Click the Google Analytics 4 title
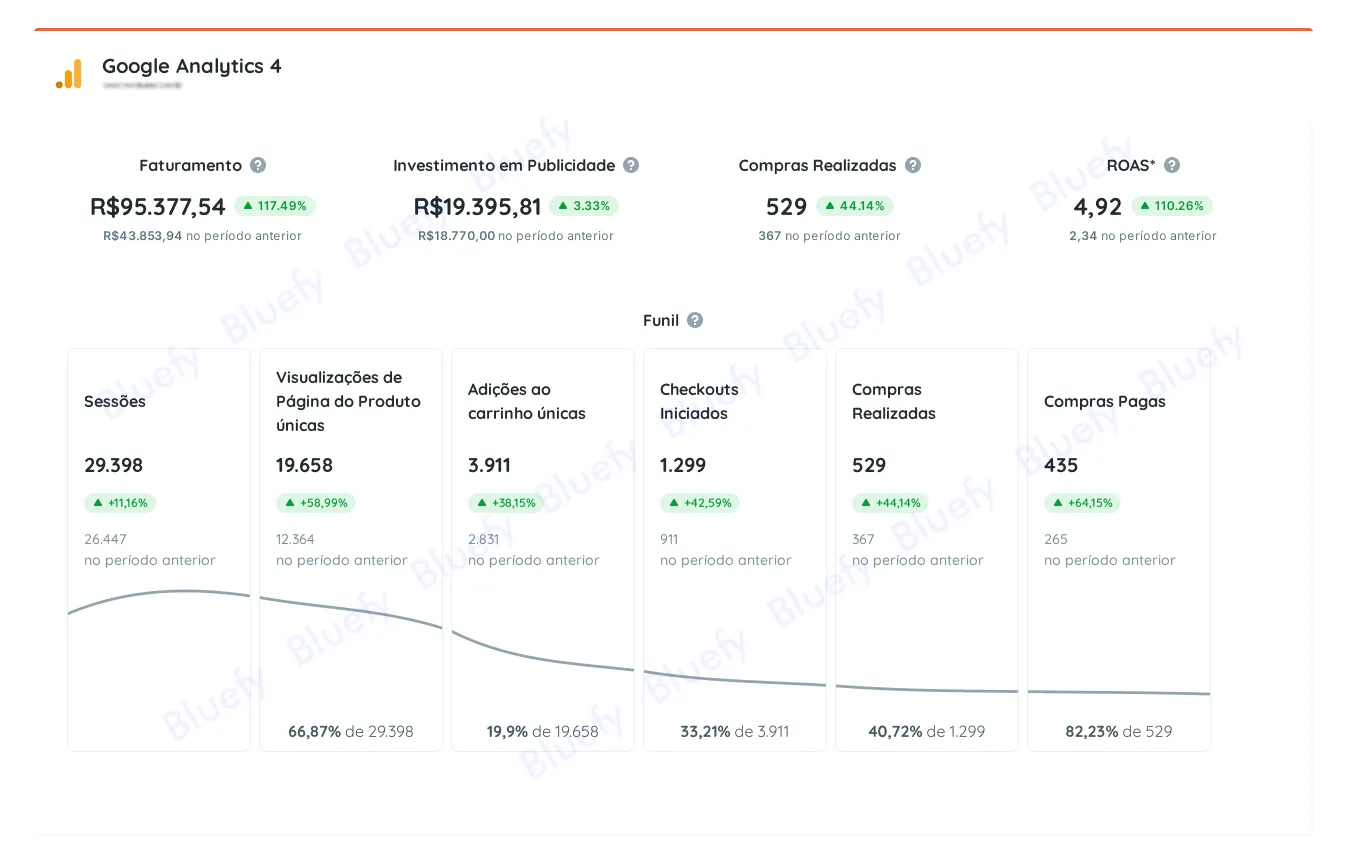 pyautogui.click(x=192, y=66)
